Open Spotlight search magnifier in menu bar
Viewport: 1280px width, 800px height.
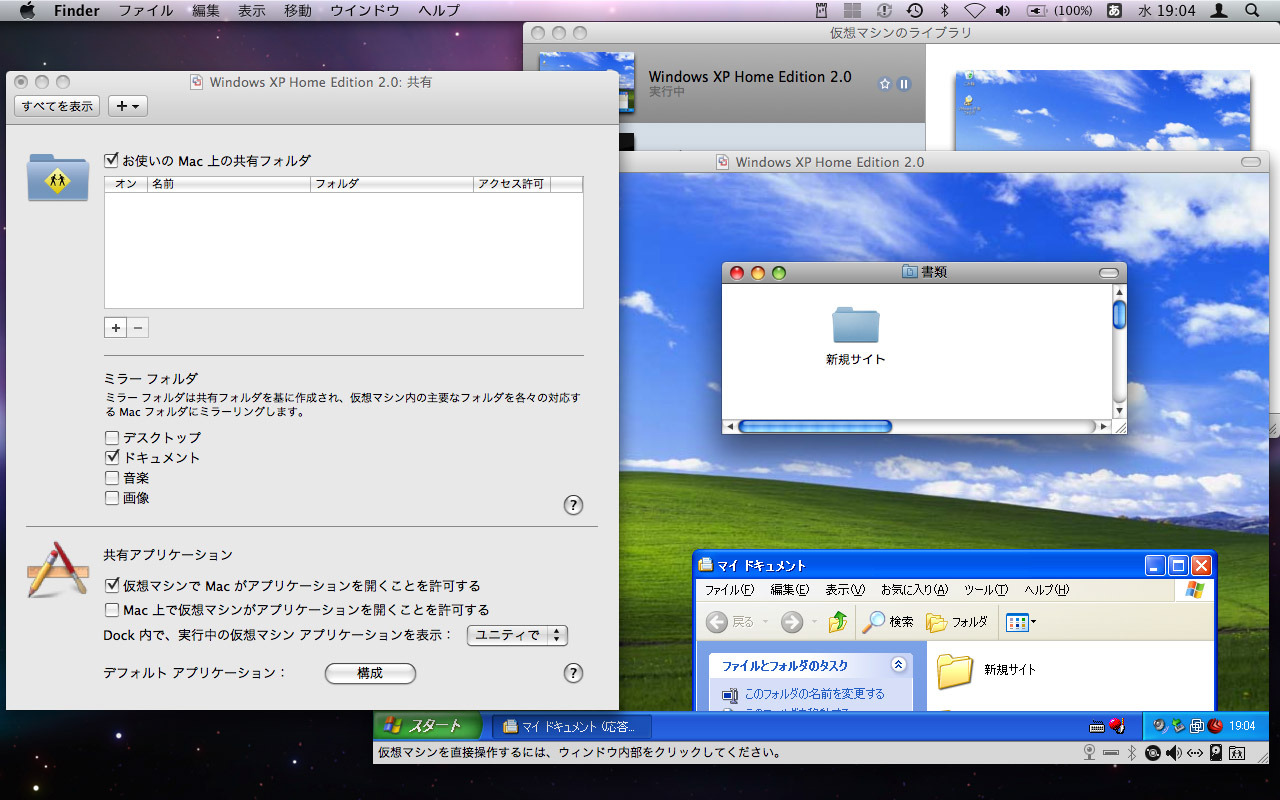1252,10
